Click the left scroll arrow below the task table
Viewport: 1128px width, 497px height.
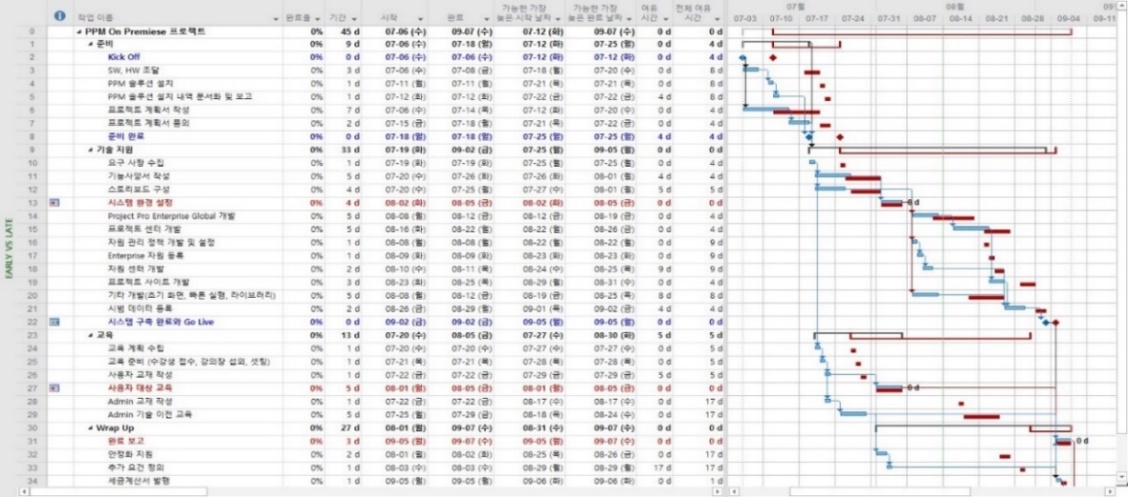(x=26, y=492)
